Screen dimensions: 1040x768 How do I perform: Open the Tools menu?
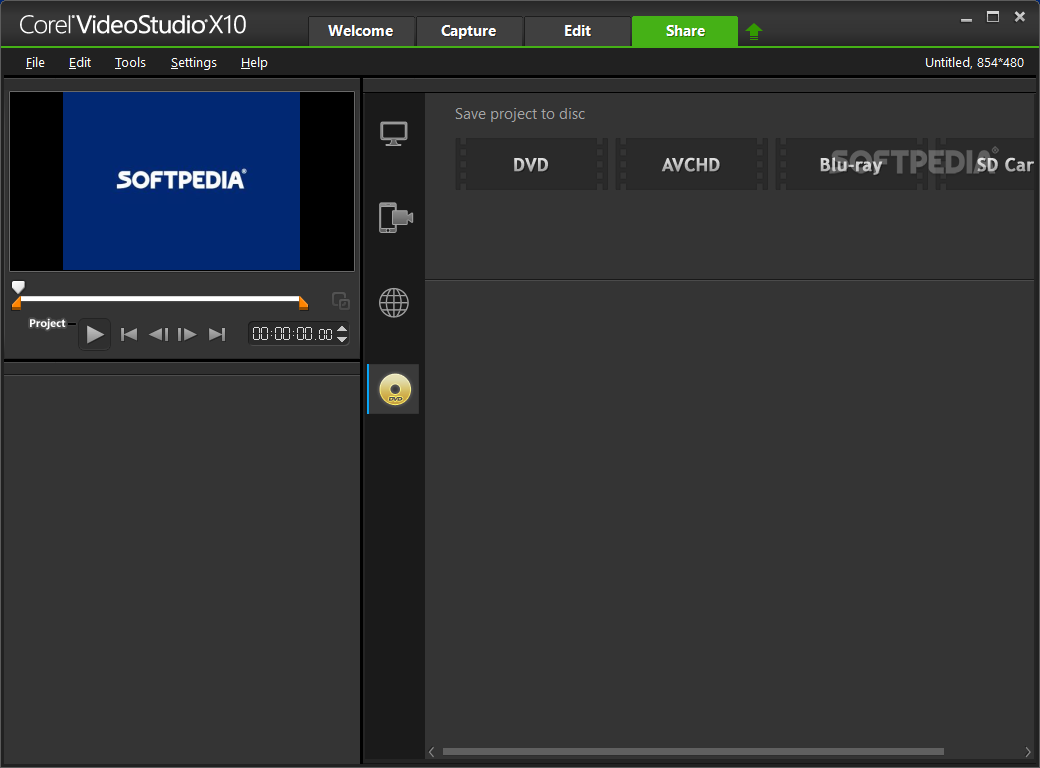click(x=130, y=62)
